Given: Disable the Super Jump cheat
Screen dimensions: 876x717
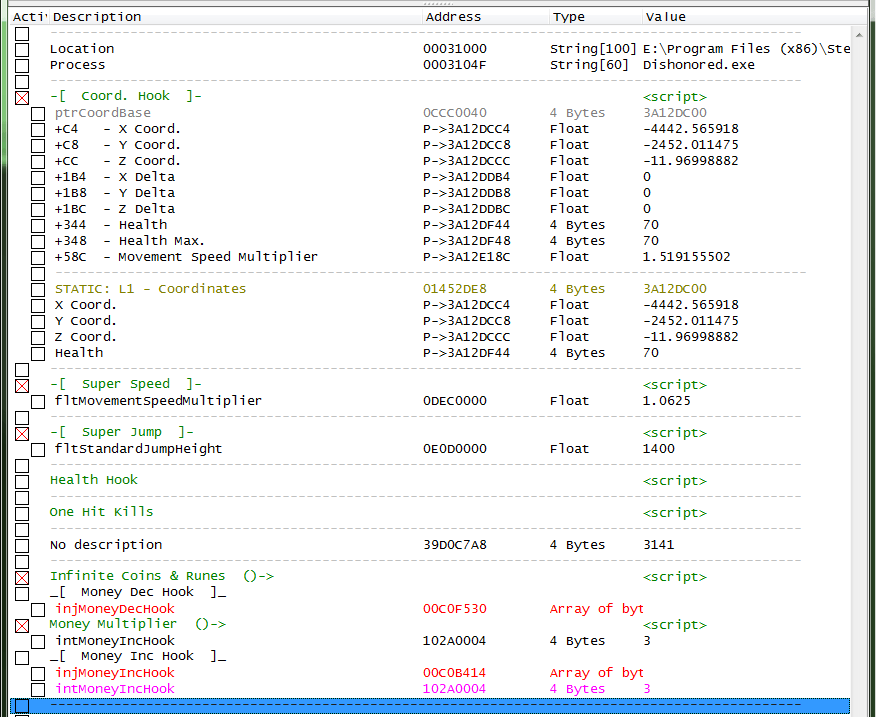Looking at the screenshot, I should (x=23, y=433).
